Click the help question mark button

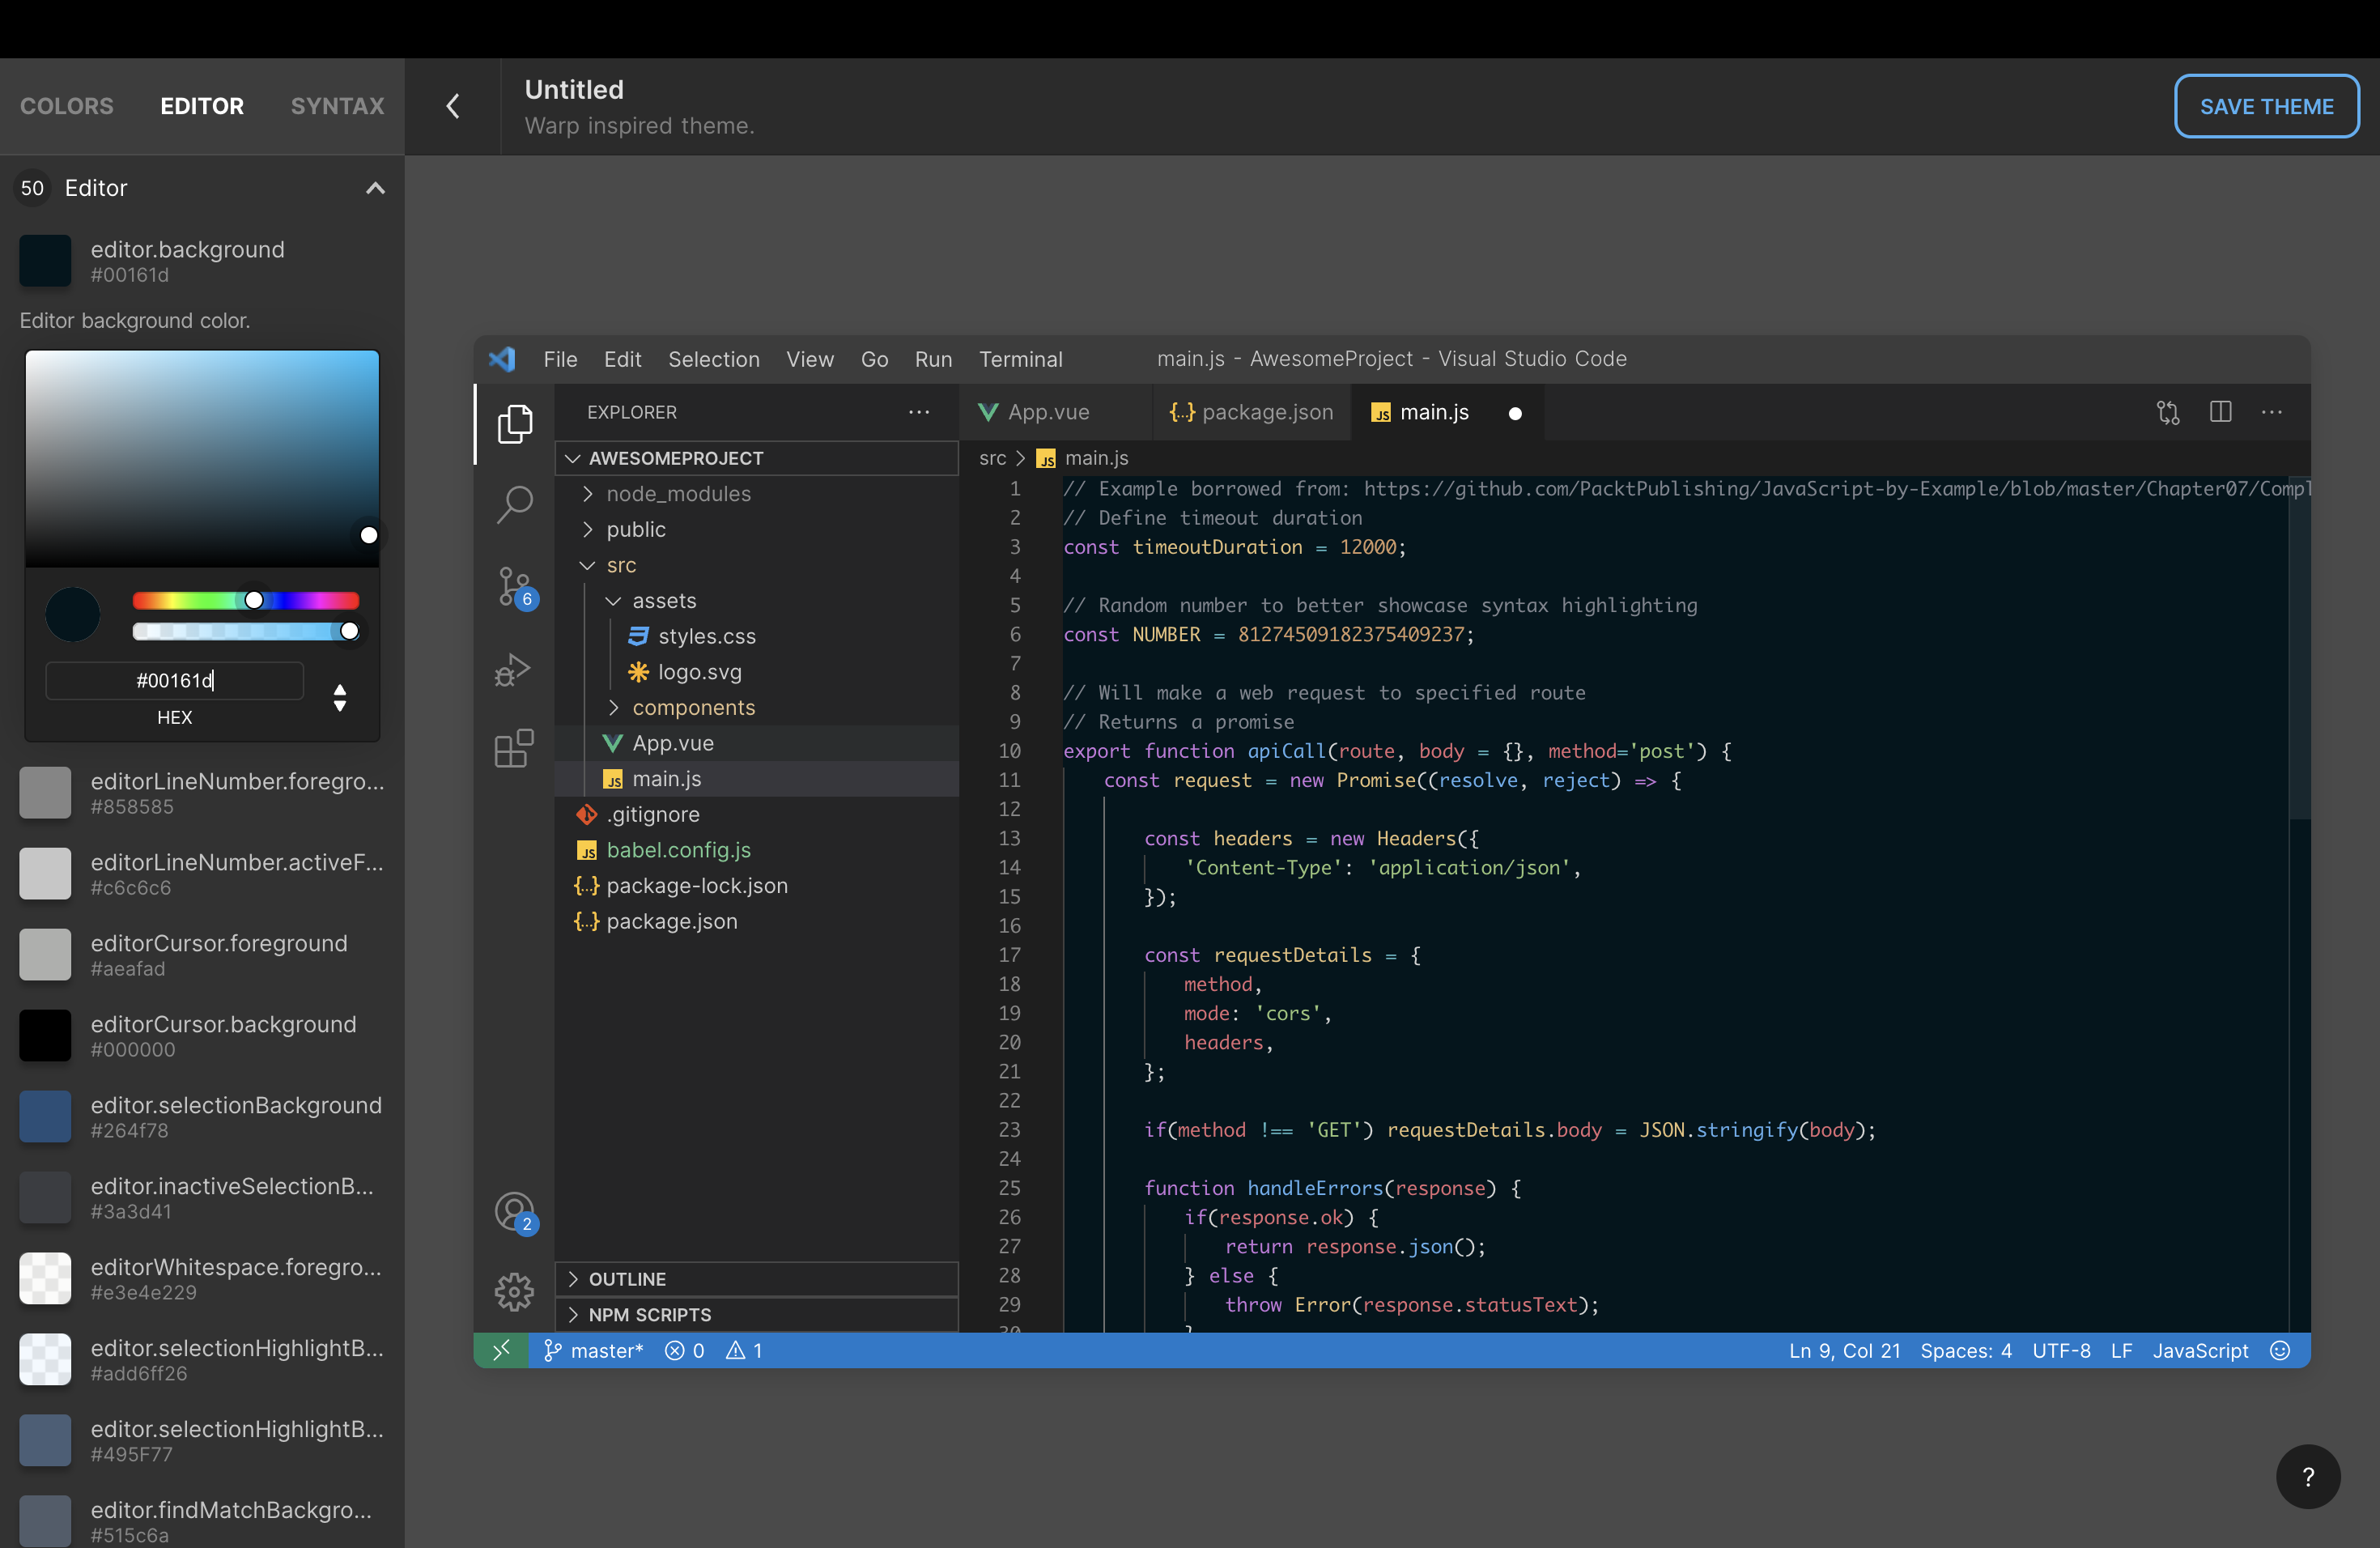point(2308,1476)
